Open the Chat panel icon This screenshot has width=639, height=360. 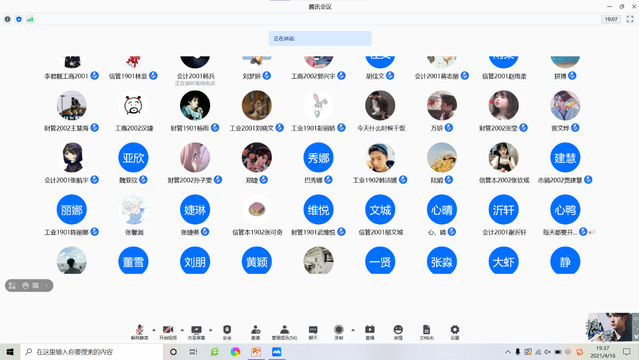click(313, 332)
